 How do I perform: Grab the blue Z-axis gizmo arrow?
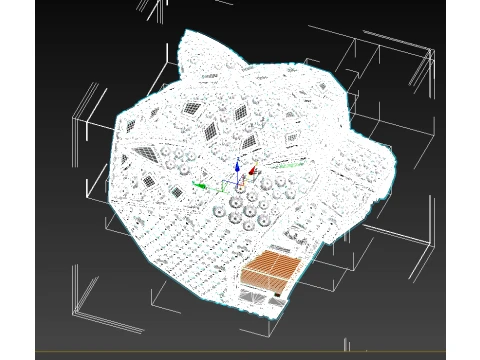(x=237, y=167)
